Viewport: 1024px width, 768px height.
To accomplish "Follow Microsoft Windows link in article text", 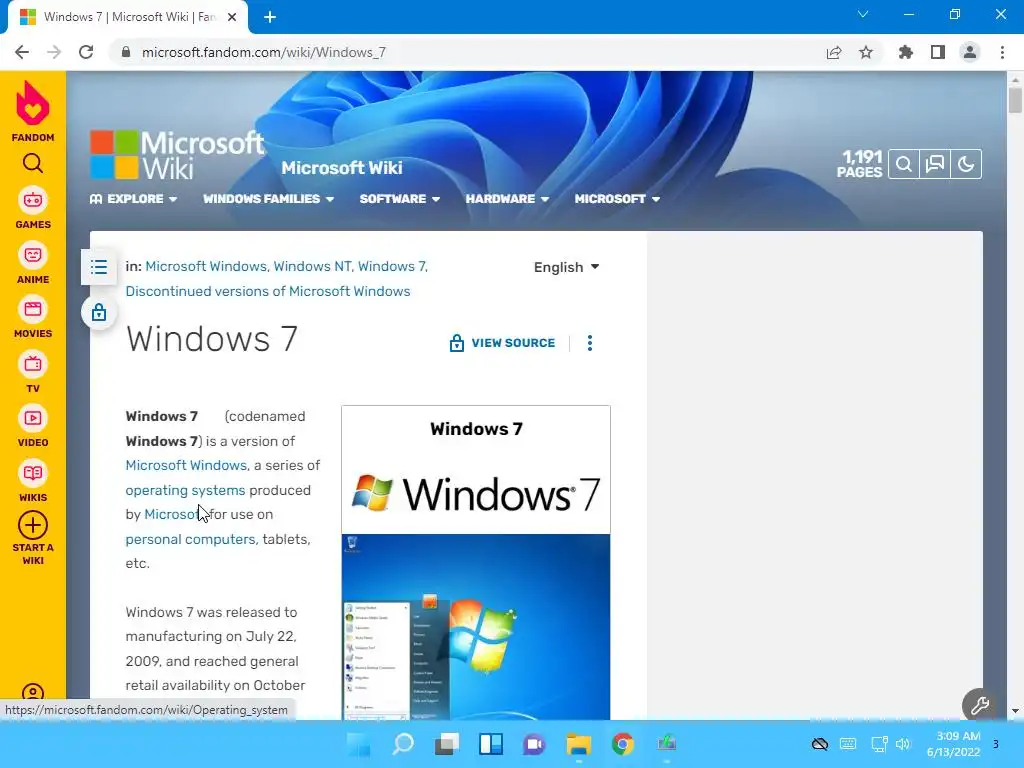I will [186, 465].
